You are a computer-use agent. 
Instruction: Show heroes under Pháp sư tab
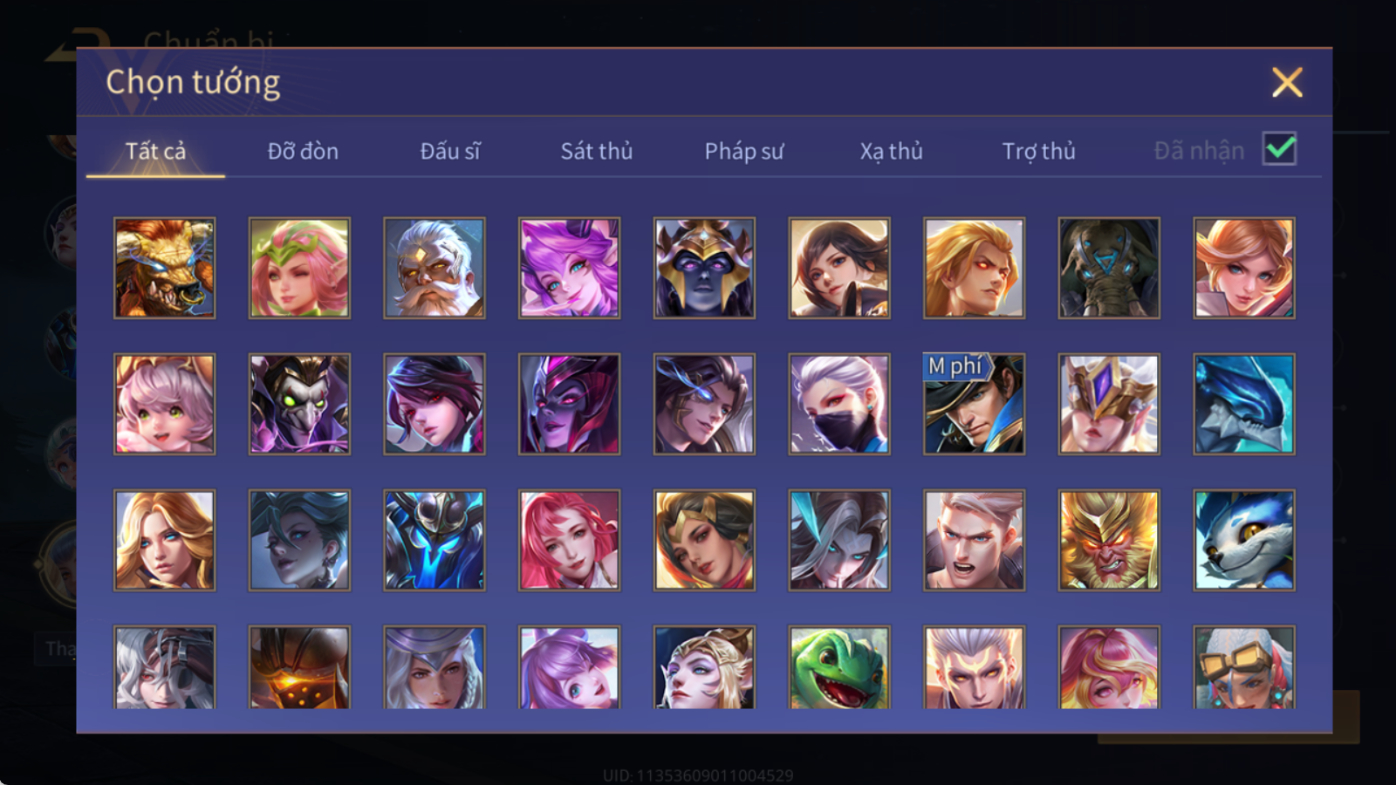[744, 151]
